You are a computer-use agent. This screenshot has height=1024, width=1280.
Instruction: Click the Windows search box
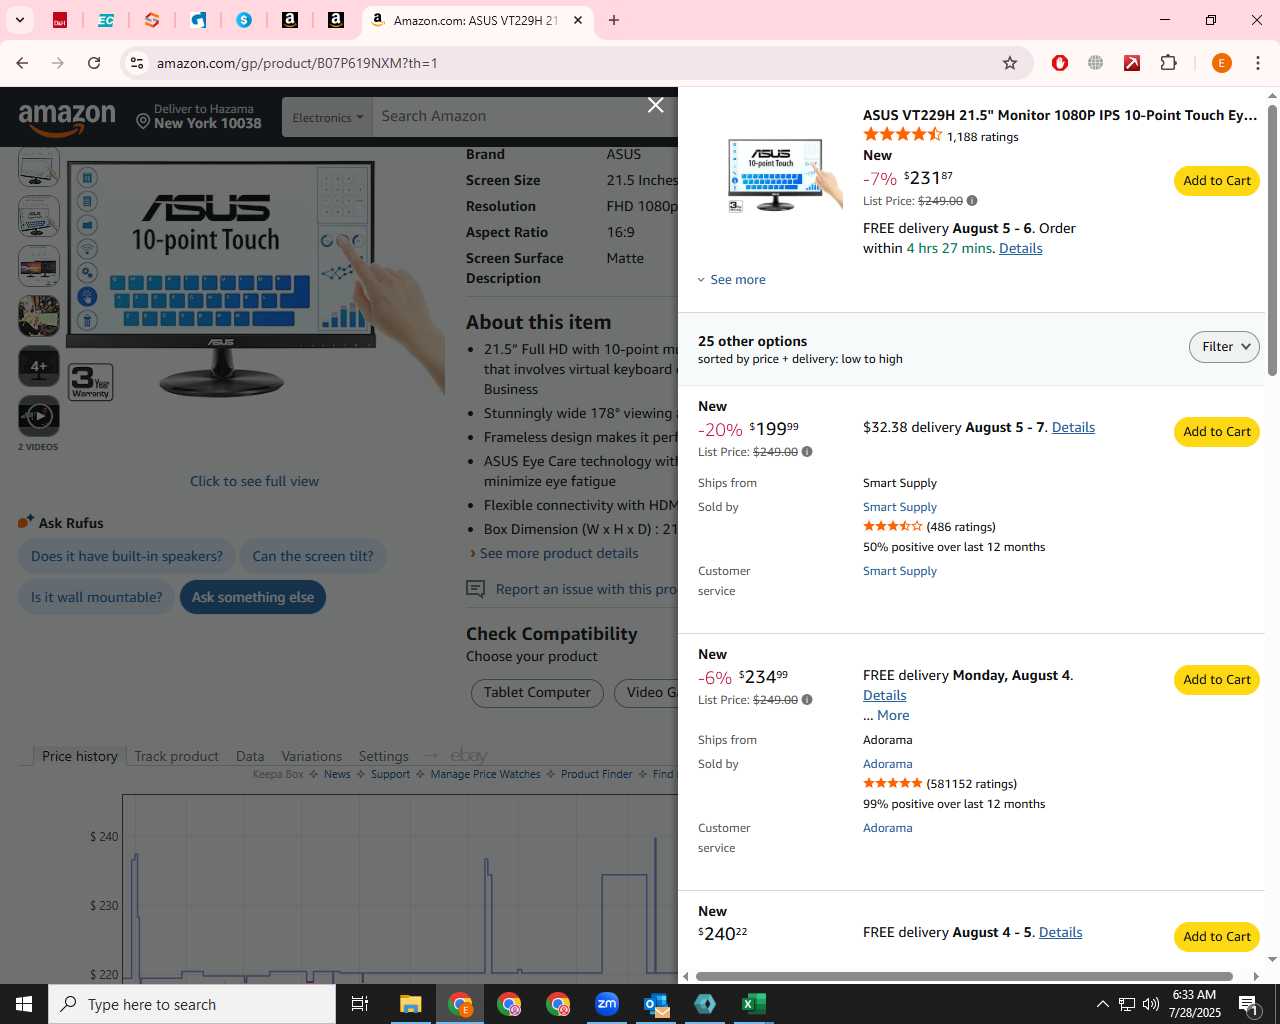tap(192, 1004)
